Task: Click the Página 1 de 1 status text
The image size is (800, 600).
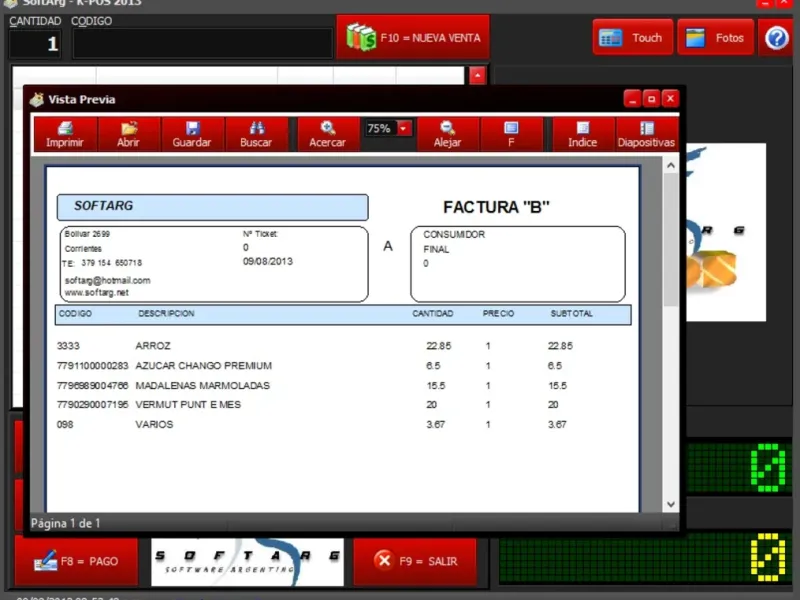Action: (65, 523)
